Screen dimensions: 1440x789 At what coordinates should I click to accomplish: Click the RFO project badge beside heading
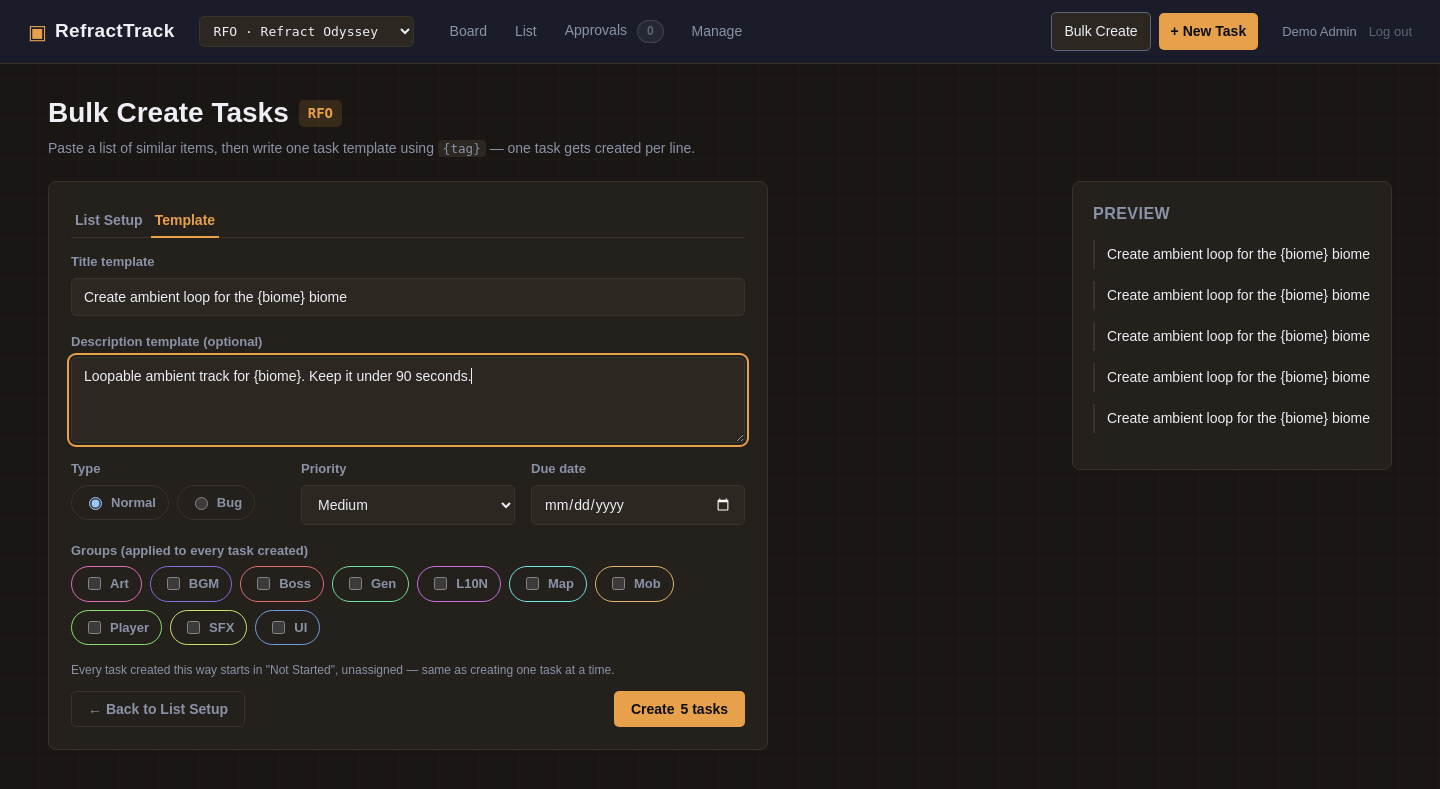[320, 113]
